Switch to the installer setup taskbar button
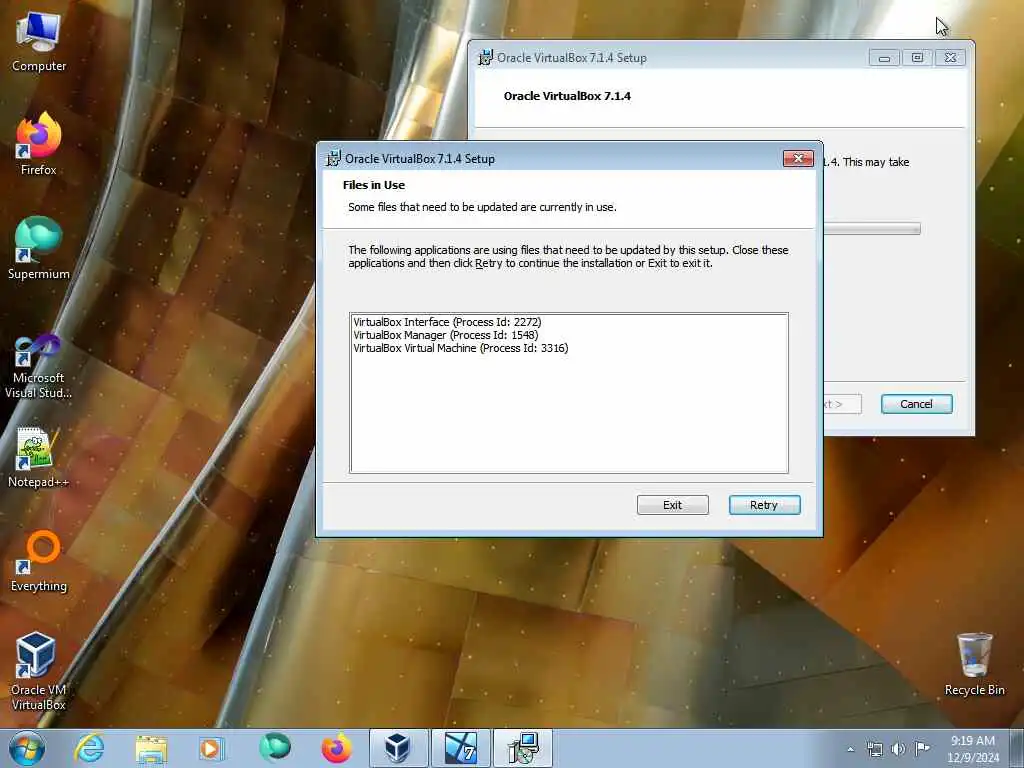The image size is (1024, 768). coord(522,748)
